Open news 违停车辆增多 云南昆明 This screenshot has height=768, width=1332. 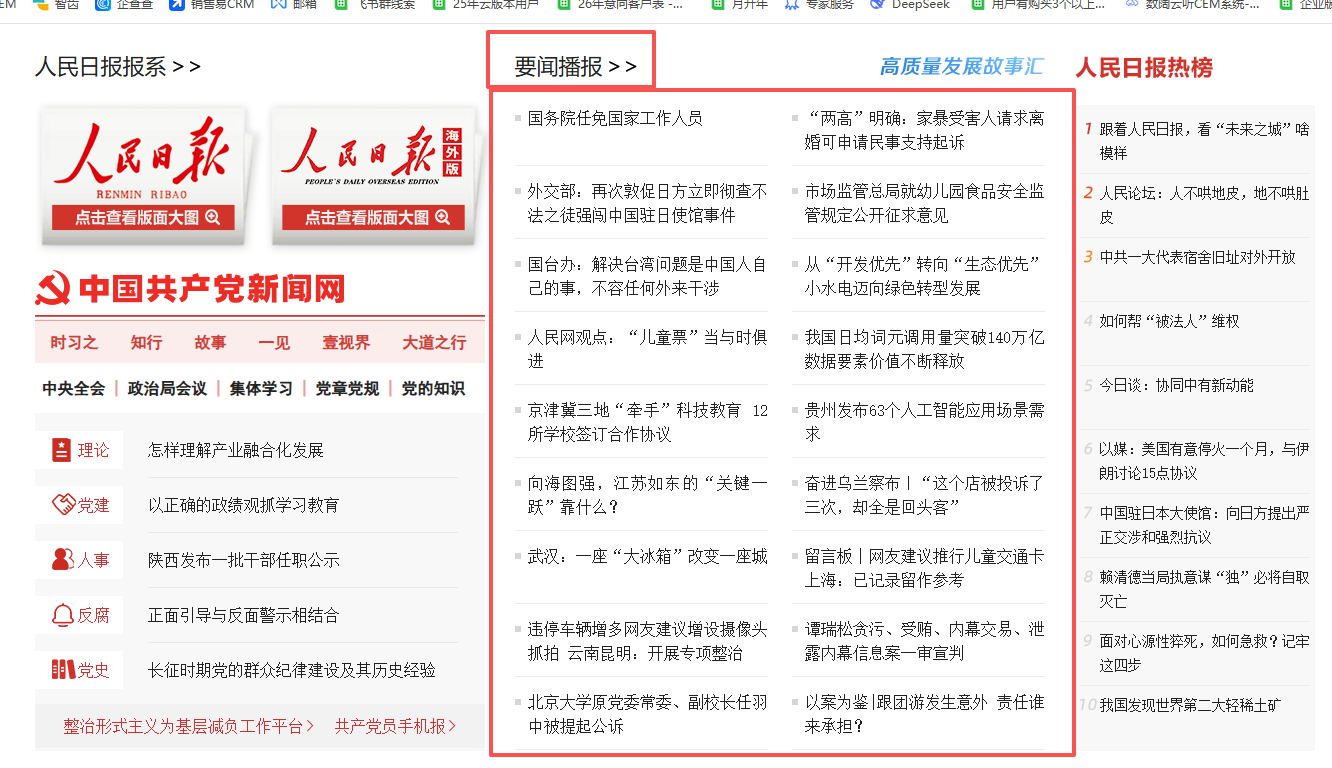pos(647,641)
